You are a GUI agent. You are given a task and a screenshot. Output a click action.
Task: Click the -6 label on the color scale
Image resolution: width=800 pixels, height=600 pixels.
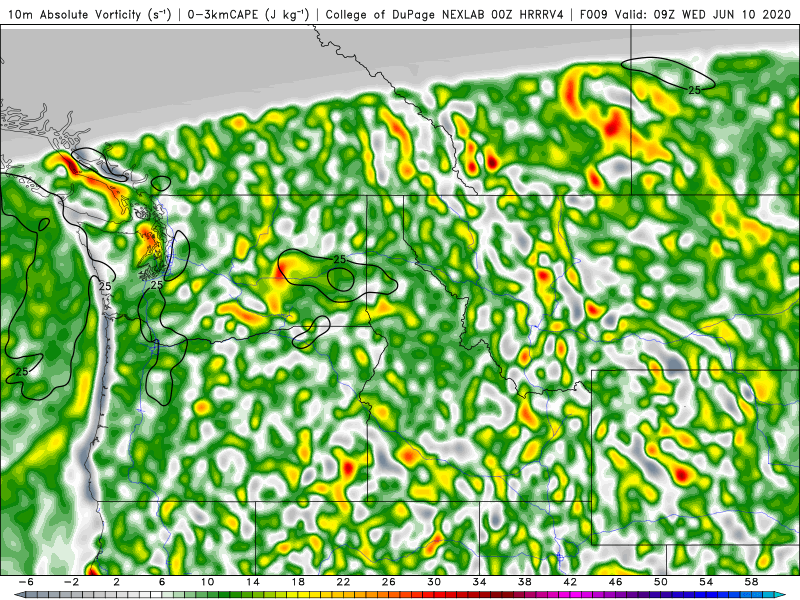click(26, 582)
